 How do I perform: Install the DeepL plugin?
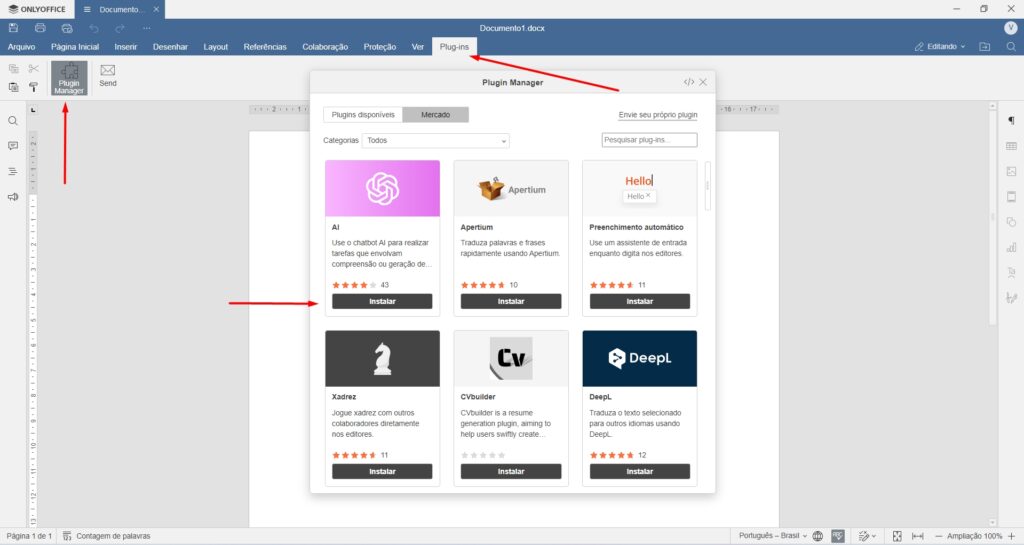pyautogui.click(x=640, y=471)
